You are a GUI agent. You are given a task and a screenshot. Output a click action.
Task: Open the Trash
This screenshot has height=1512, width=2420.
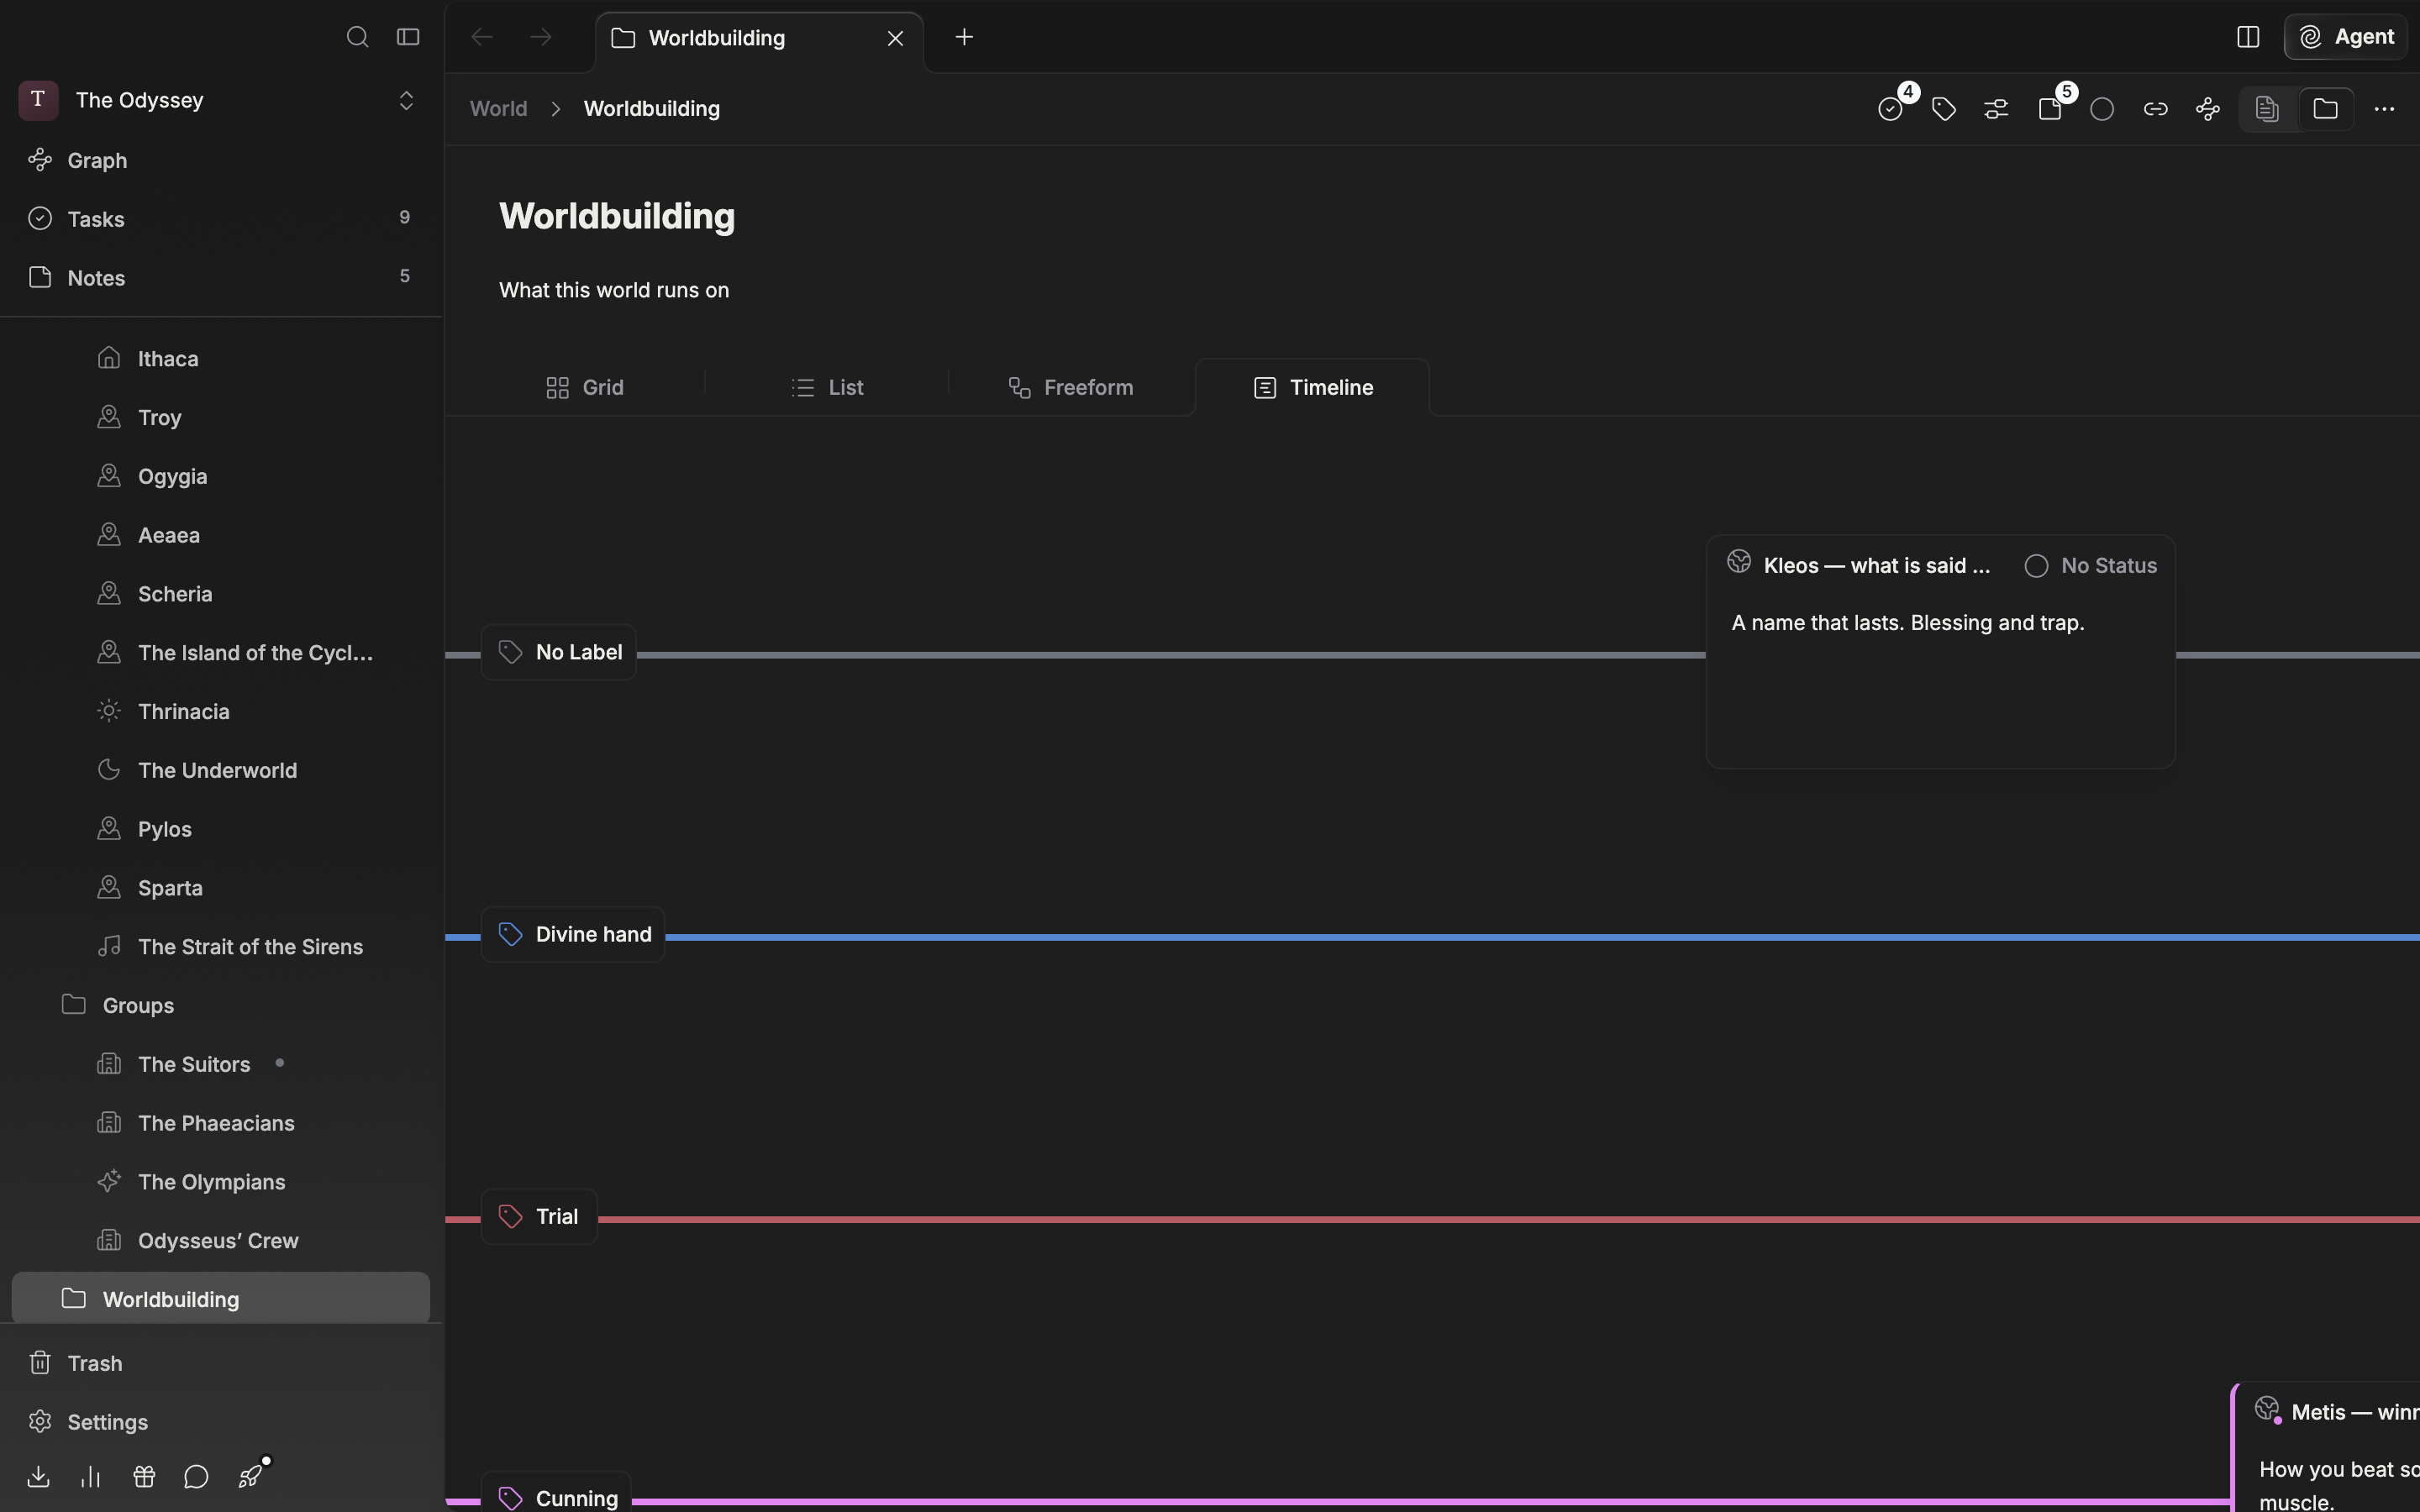pyautogui.click(x=221, y=1364)
